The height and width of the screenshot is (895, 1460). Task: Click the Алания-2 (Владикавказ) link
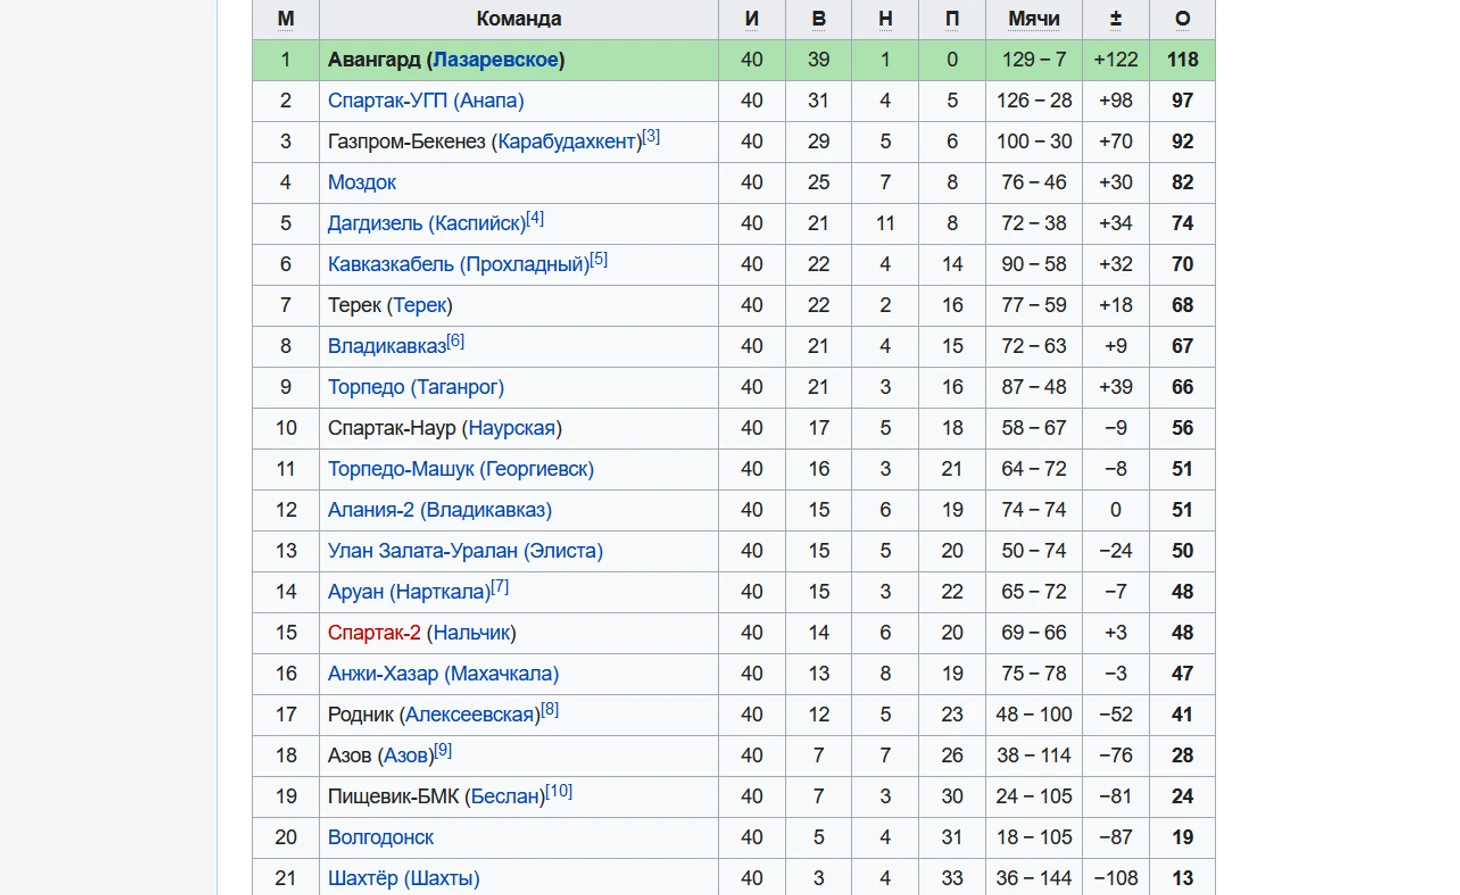coord(439,511)
